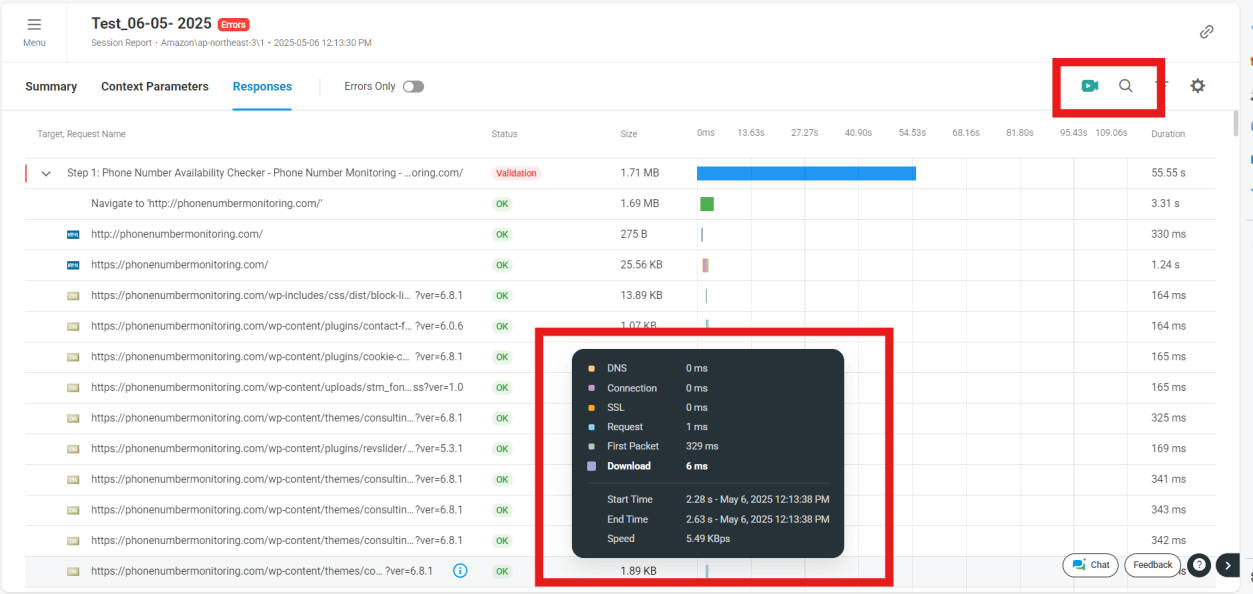This screenshot has width=1253, height=594.
Task: Click the CSS icon of the contact-f plugin row
Action: [73, 326]
